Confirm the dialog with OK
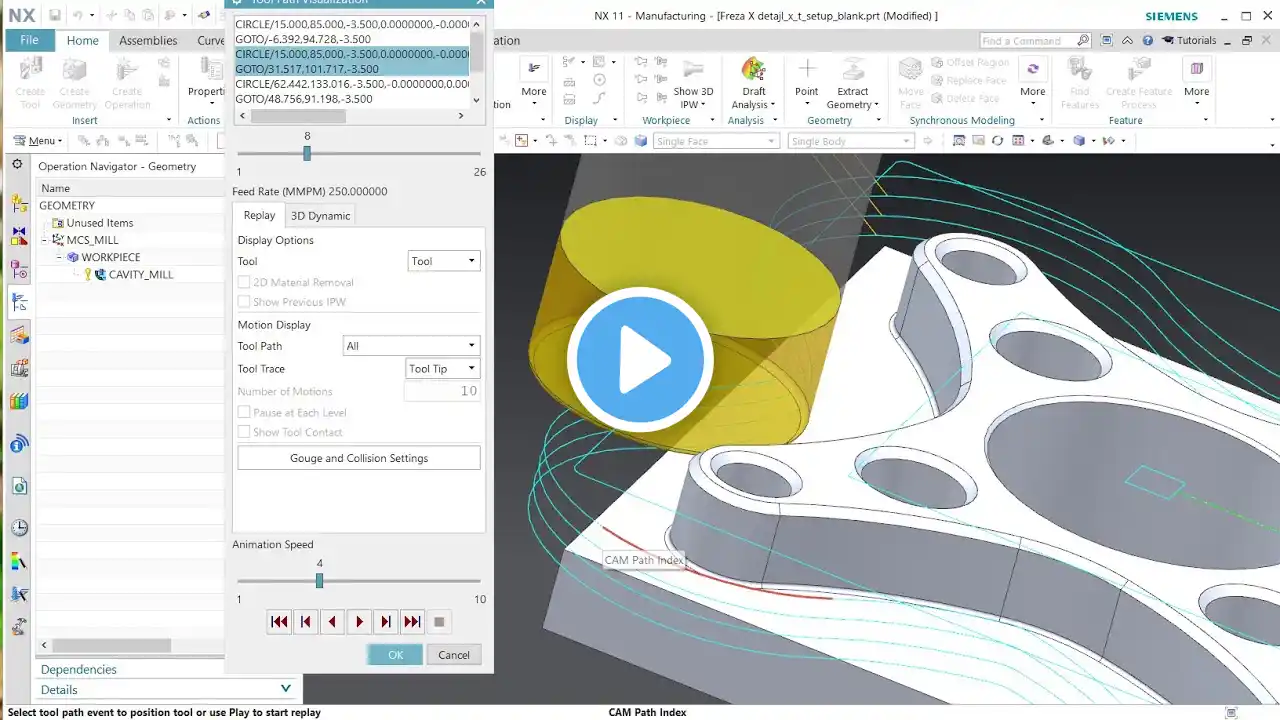This screenshot has width=1280, height=720. point(395,655)
